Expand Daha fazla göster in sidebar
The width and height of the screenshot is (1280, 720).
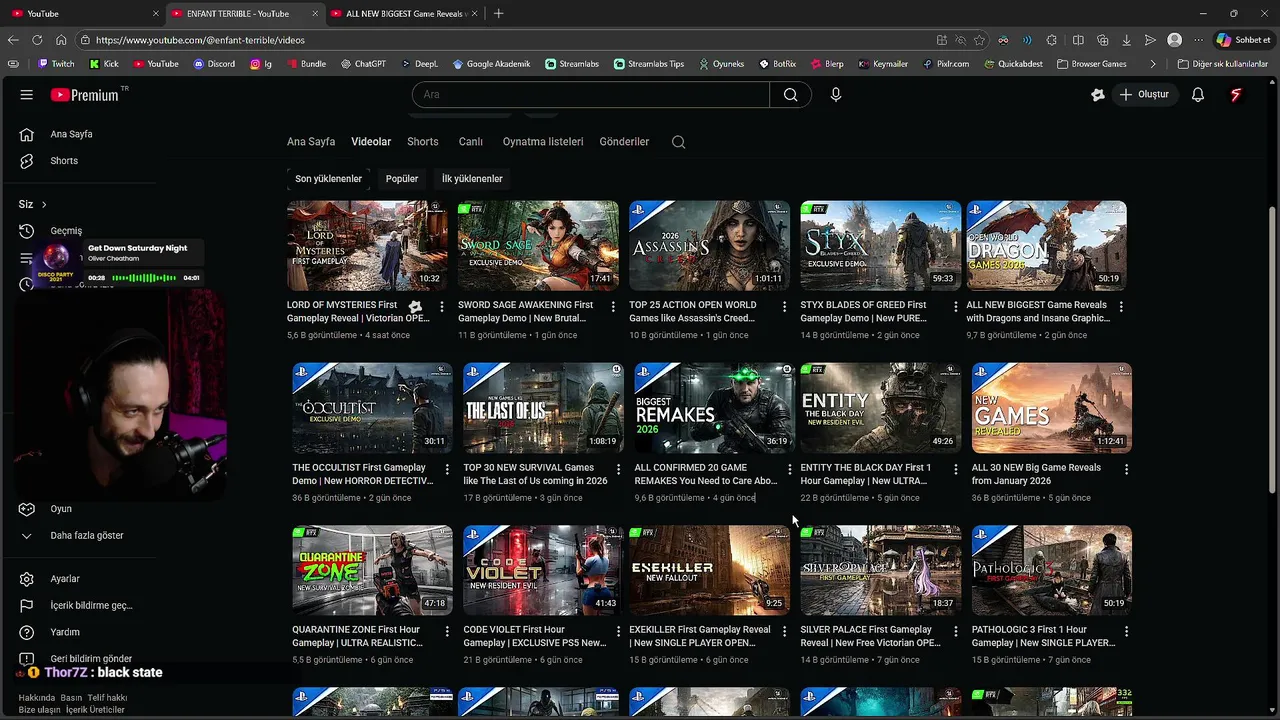pos(87,536)
